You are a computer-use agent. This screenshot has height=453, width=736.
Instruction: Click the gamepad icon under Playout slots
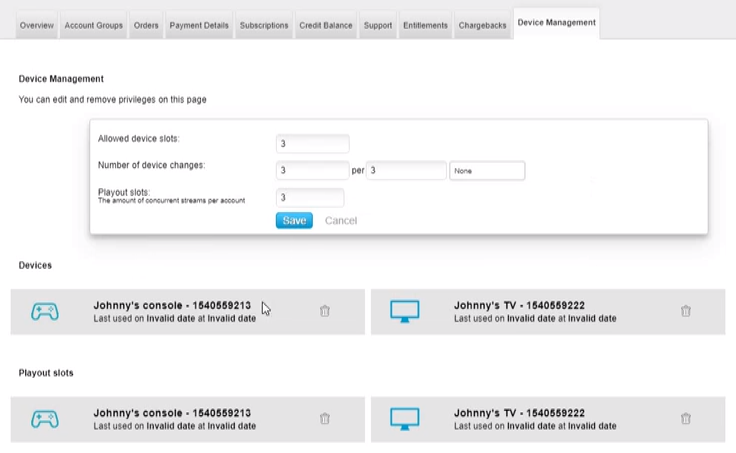tap(44, 419)
